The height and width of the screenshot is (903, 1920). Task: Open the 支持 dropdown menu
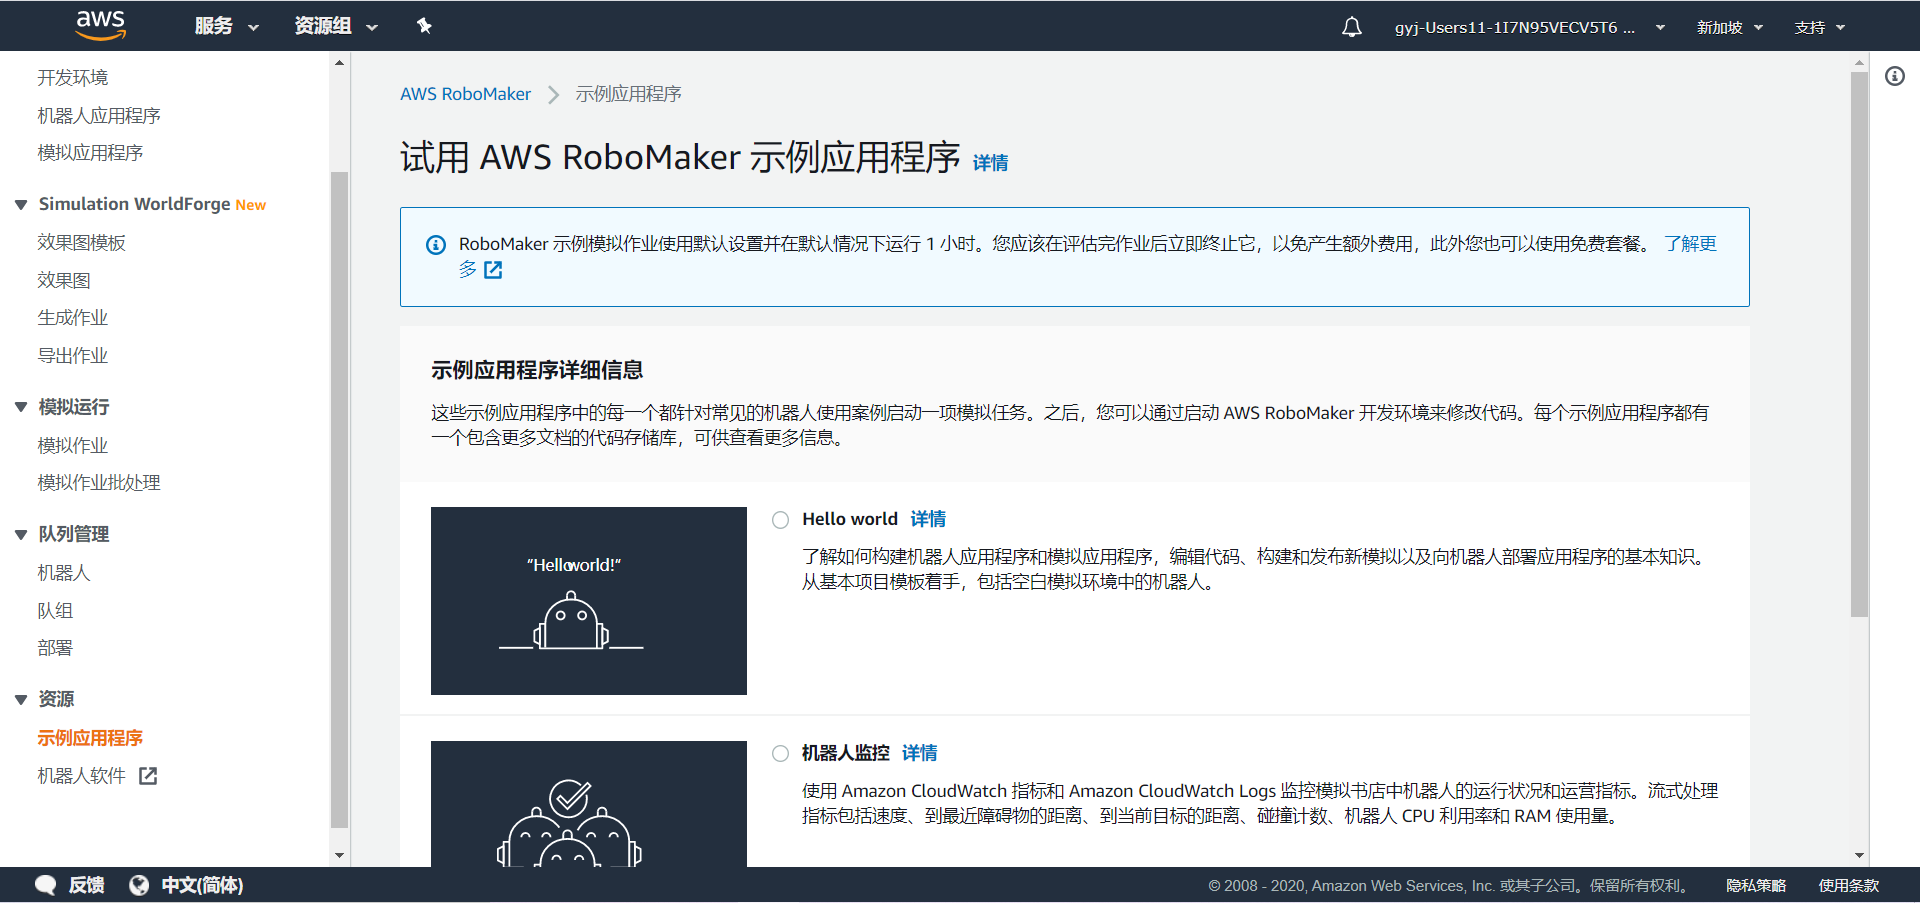pyautogui.click(x=1819, y=27)
